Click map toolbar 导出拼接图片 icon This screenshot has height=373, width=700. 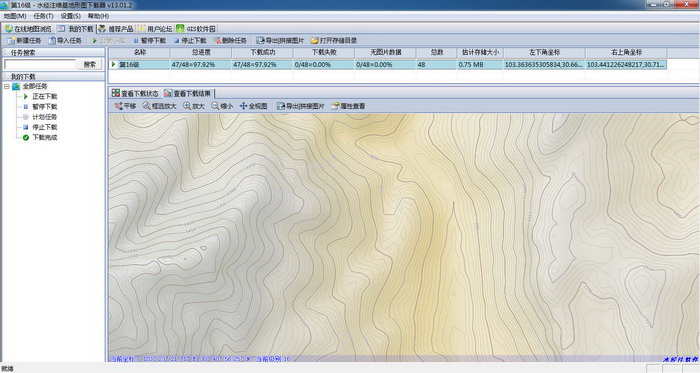(x=280, y=106)
